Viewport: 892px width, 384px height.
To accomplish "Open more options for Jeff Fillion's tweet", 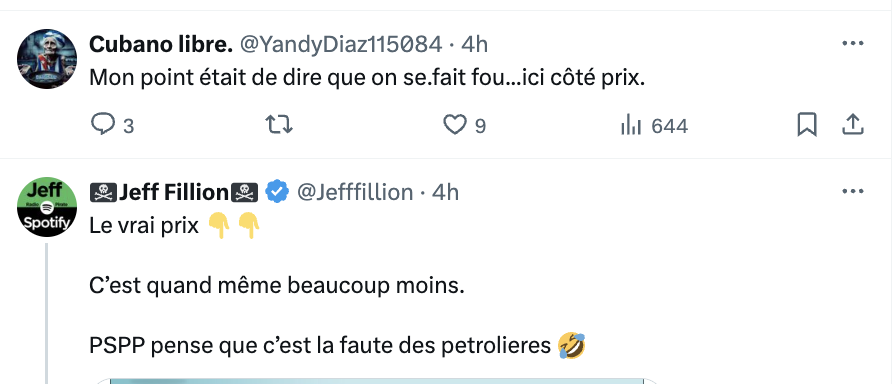I will [853, 192].
